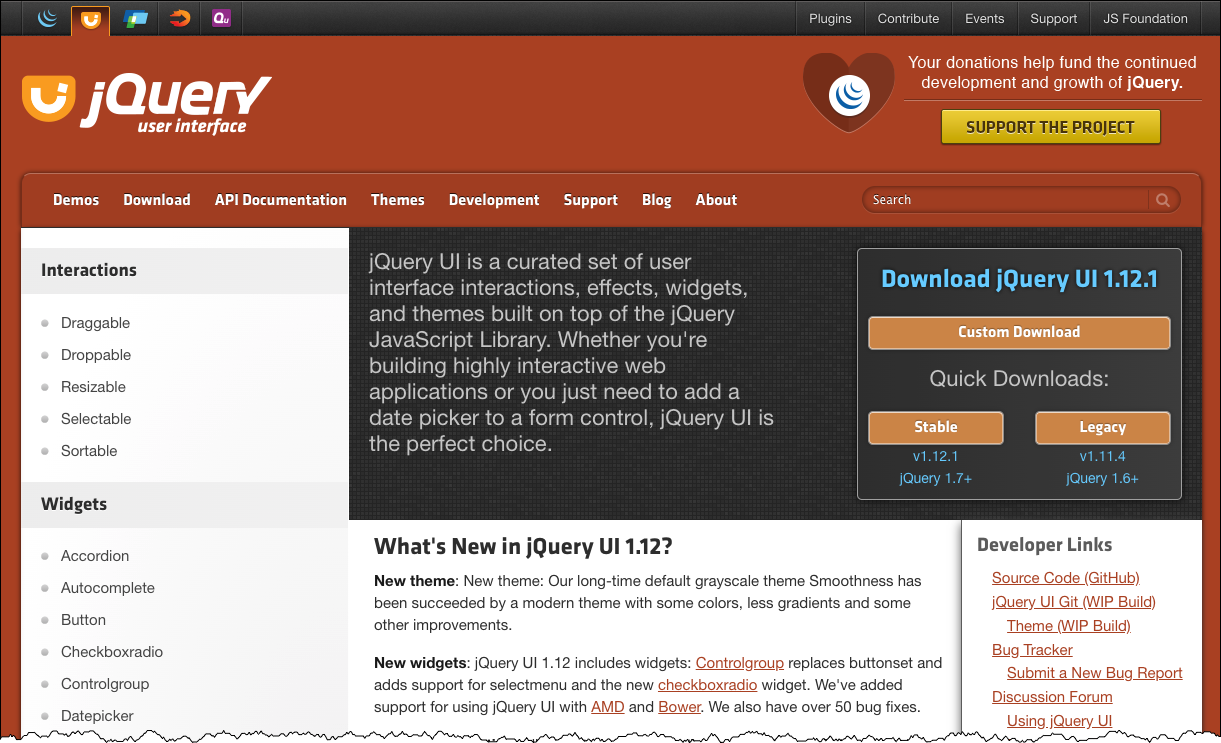
Task: Open the Plugins top menu item
Action: (x=830, y=18)
